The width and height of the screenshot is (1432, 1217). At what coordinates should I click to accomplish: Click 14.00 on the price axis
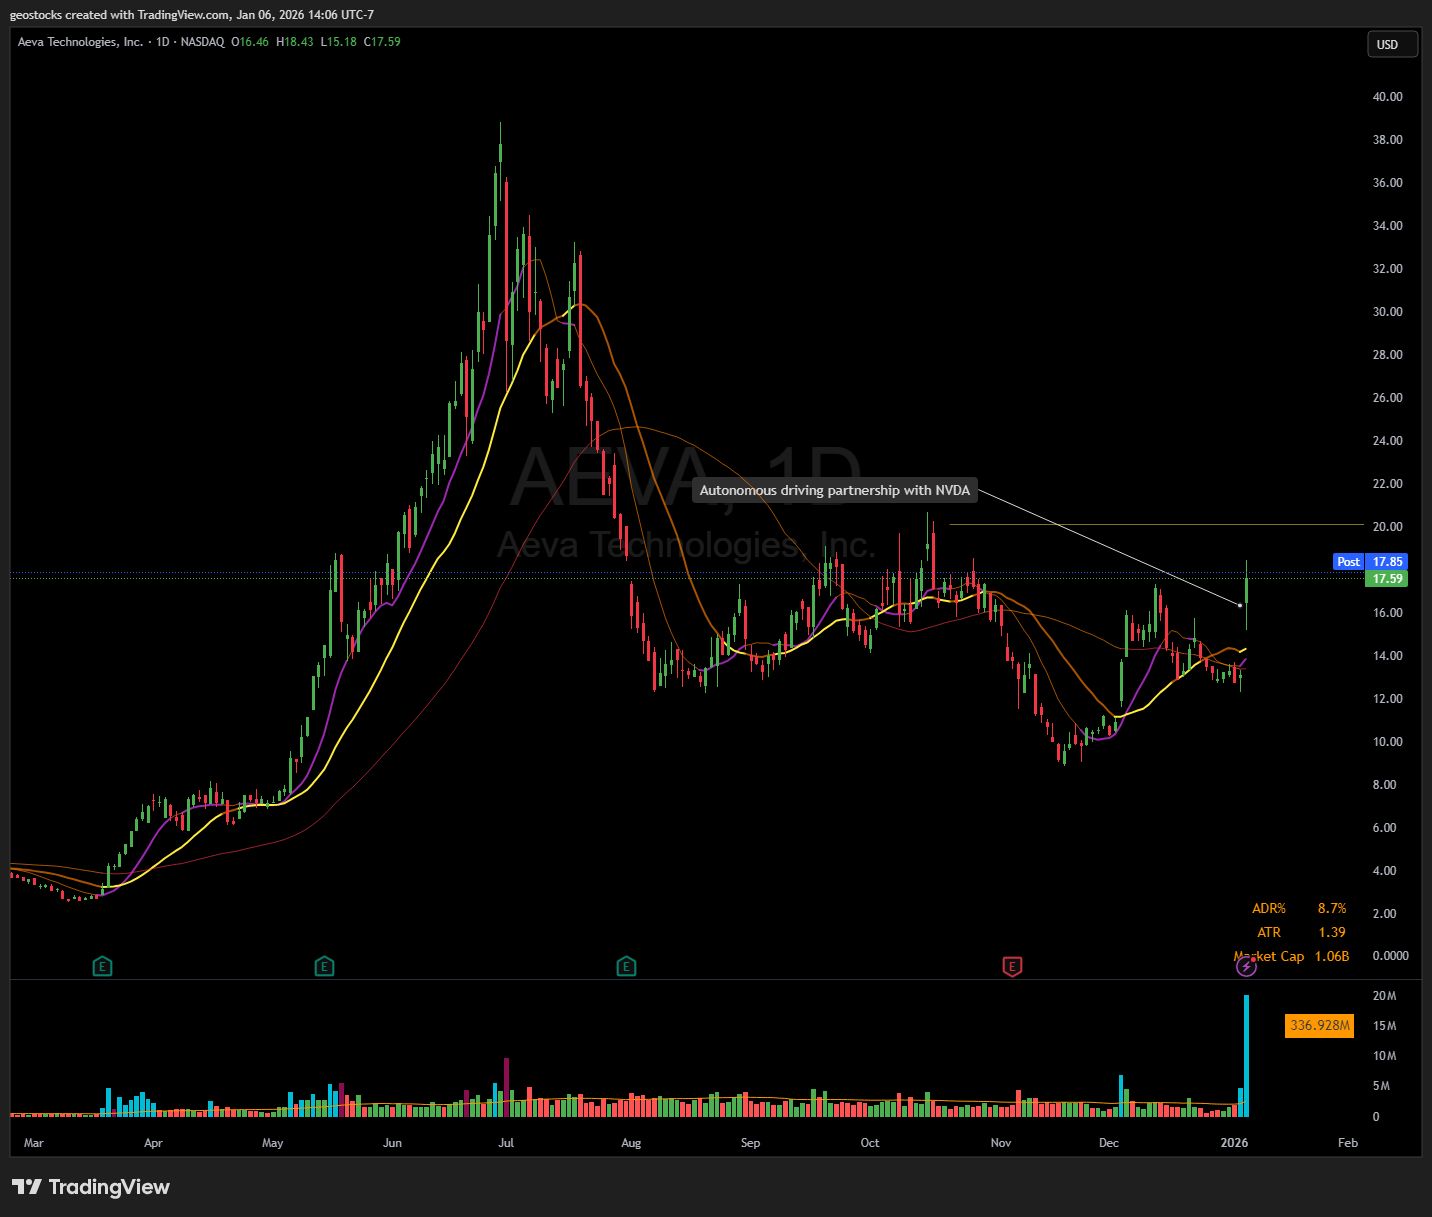click(1388, 656)
